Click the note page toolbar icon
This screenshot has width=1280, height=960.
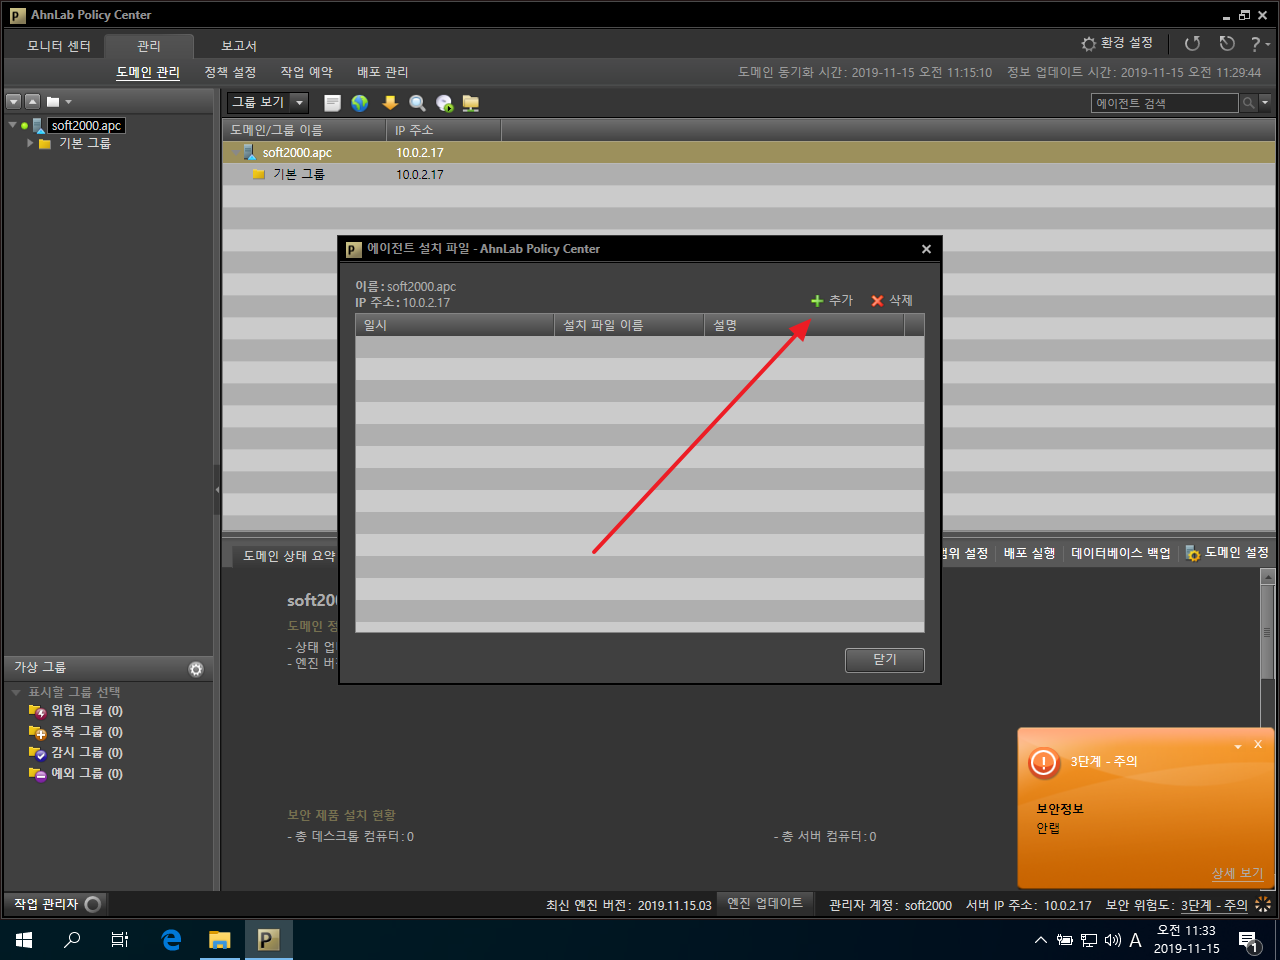tap(333, 103)
